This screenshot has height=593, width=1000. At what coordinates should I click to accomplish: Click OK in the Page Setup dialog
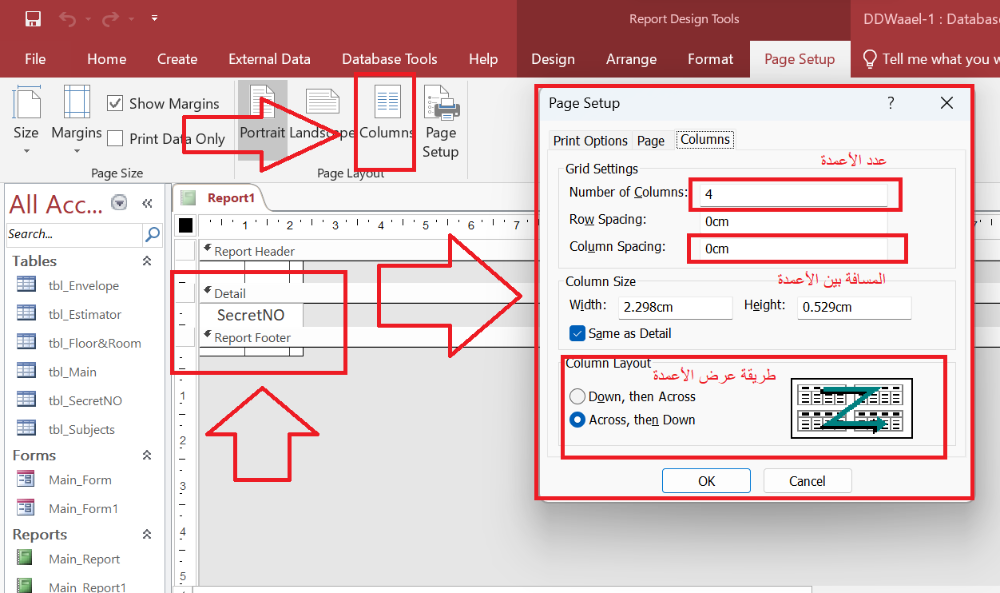point(706,481)
